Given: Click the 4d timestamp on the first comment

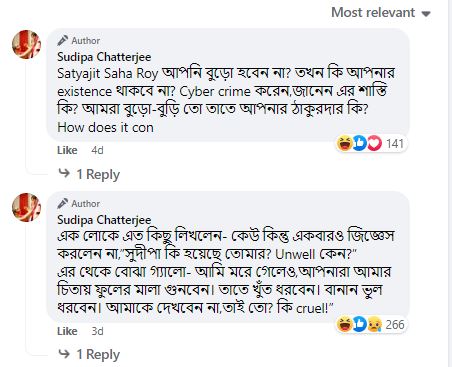Looking at the screenshot, I should point(97,150).
